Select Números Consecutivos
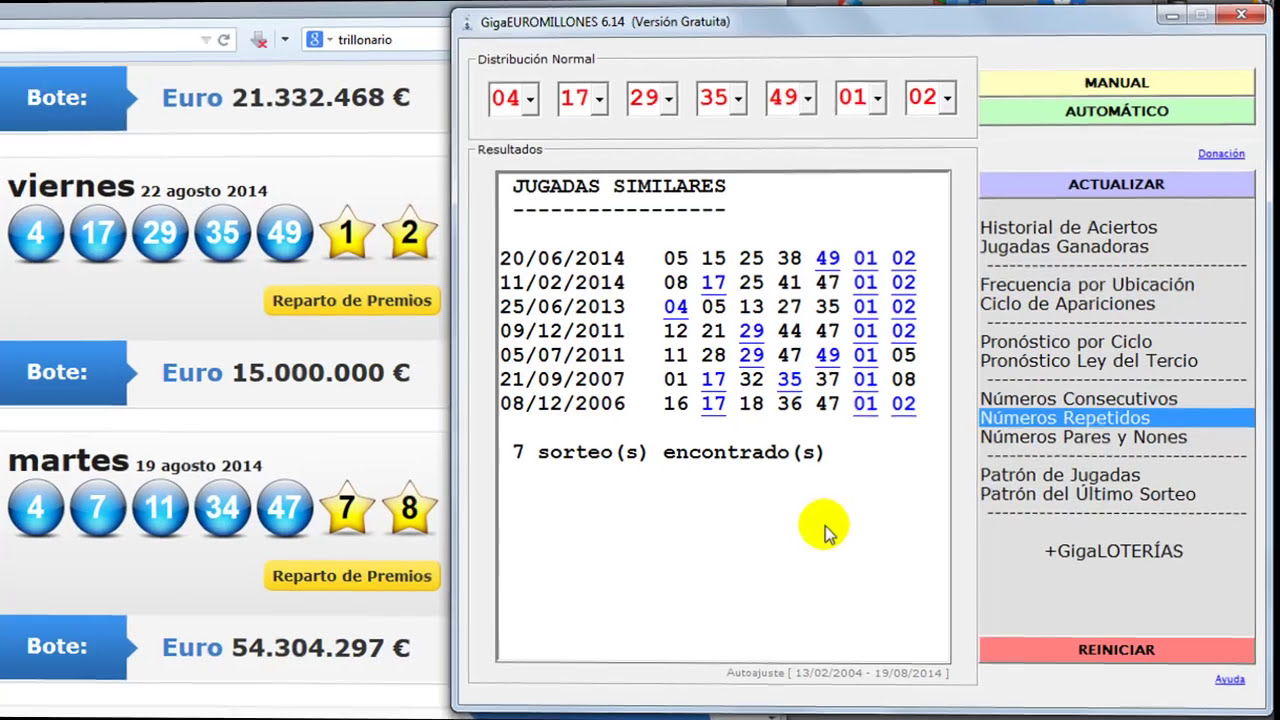 pos(1079,399)
